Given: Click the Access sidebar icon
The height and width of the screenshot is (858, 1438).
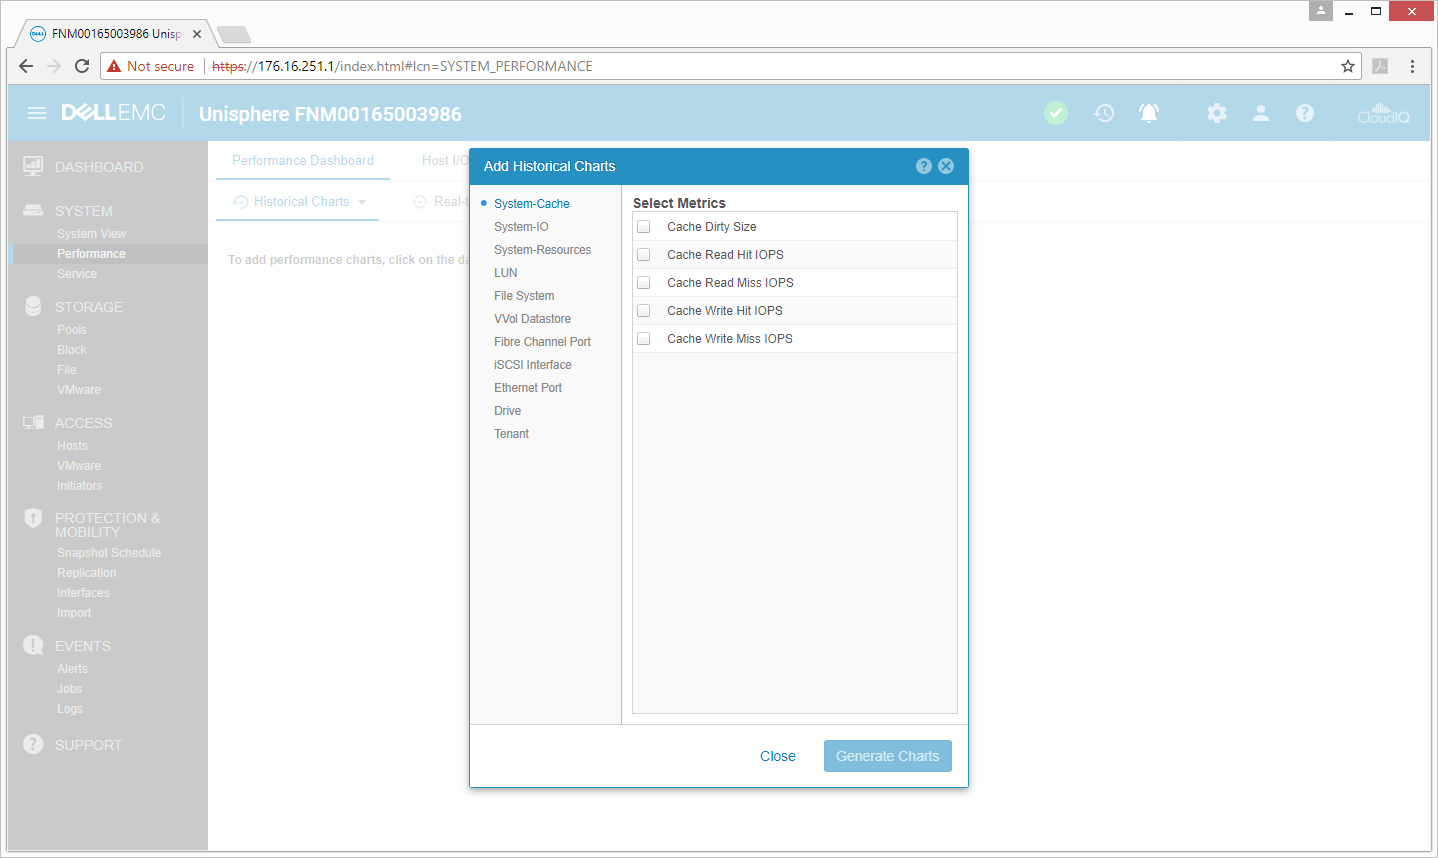Looking at the screenshot, I should pyautogui.click(x=33, y=422).
